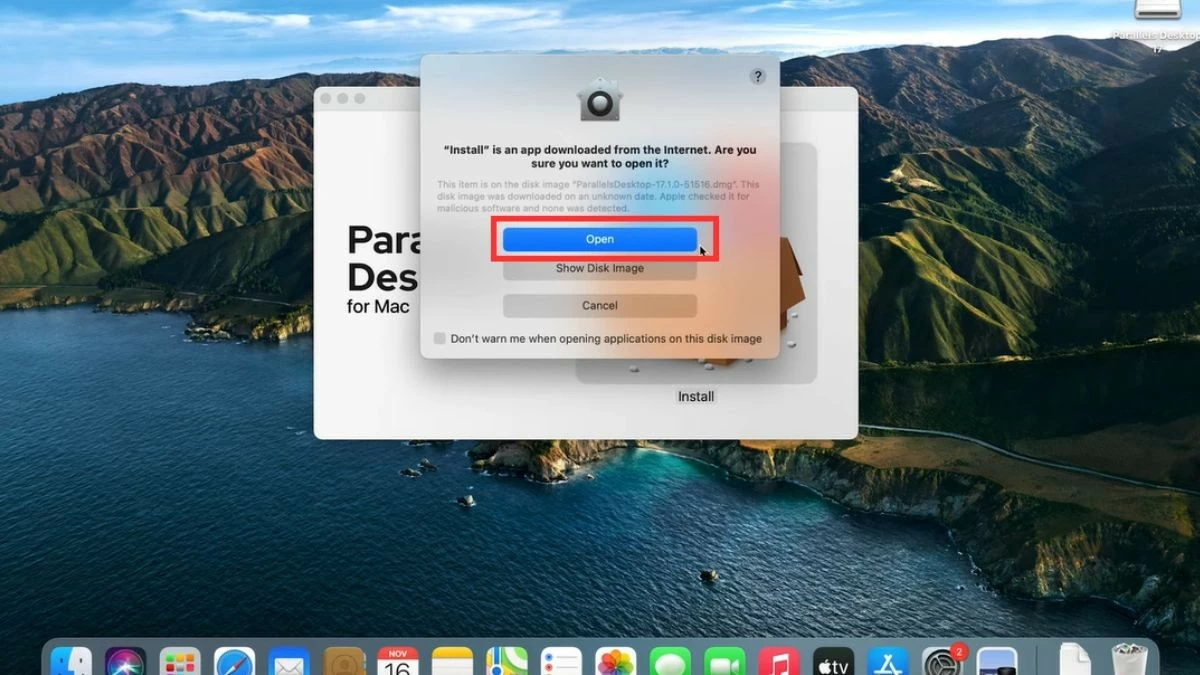
Task: Start FaceTime from the Dock
Action: point(723,660)
